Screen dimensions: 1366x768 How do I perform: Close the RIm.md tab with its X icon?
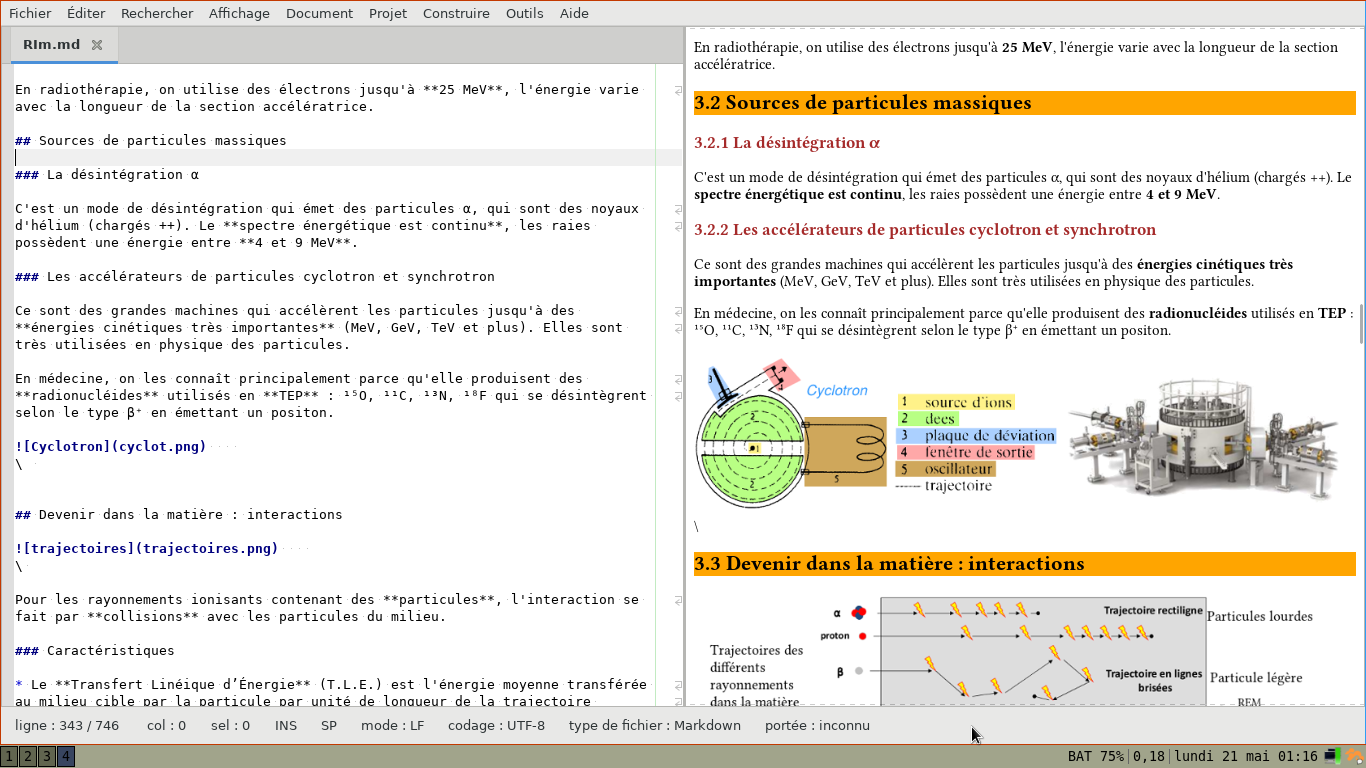pos(96,44)
